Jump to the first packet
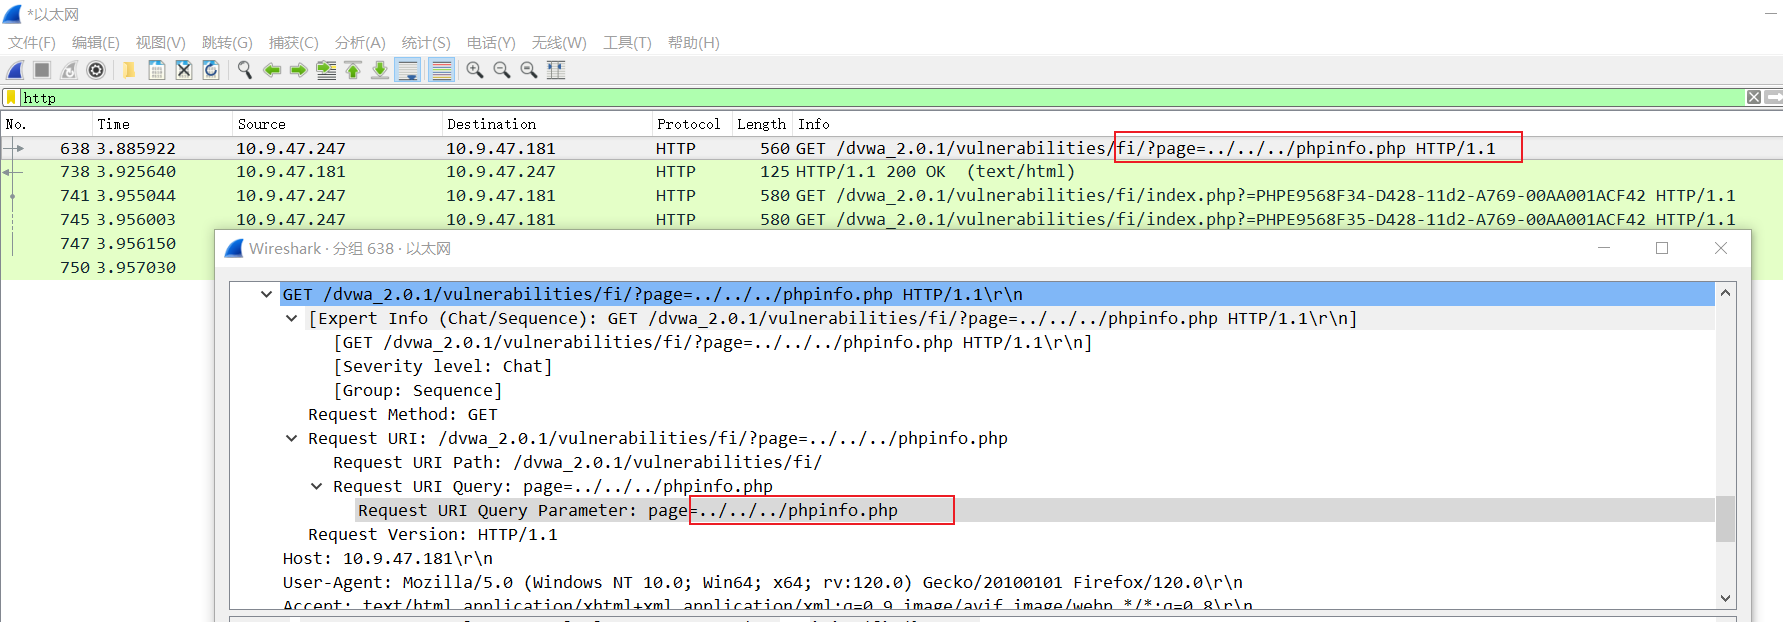 [x=353, y=70]
